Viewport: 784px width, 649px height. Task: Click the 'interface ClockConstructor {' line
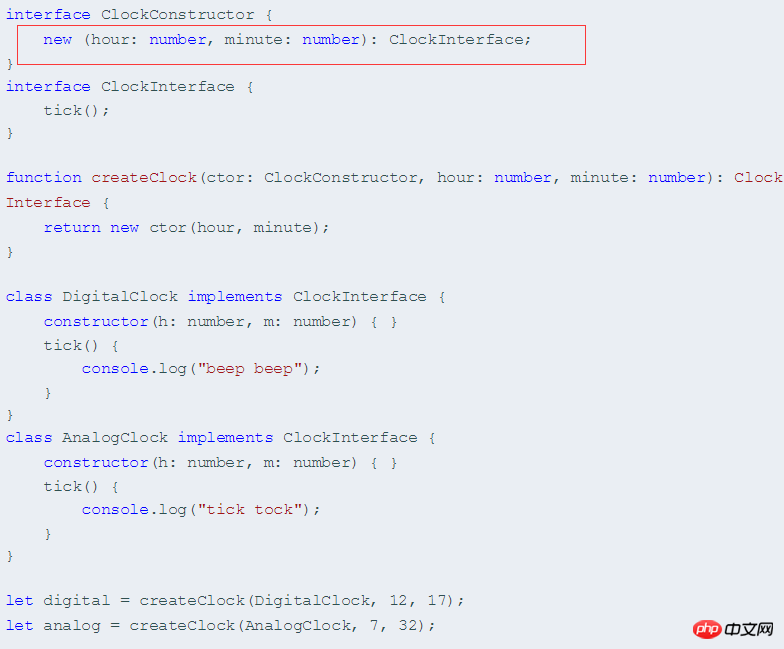click(x=139, y=14)
